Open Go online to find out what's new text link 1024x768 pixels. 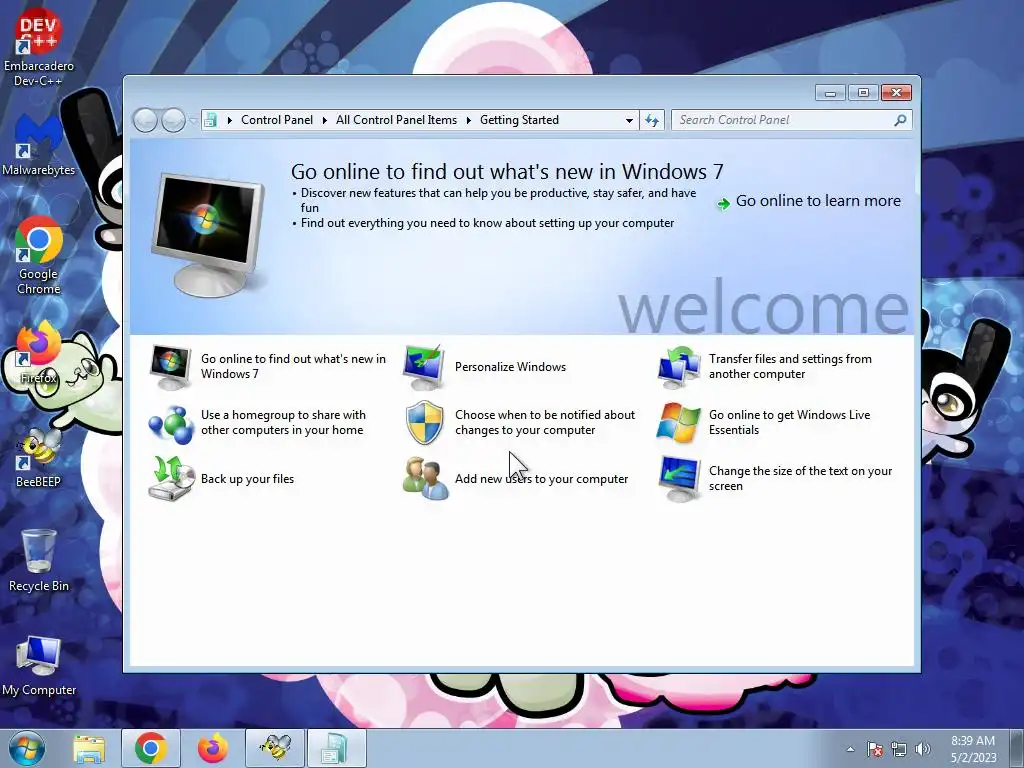pos(293,366)
